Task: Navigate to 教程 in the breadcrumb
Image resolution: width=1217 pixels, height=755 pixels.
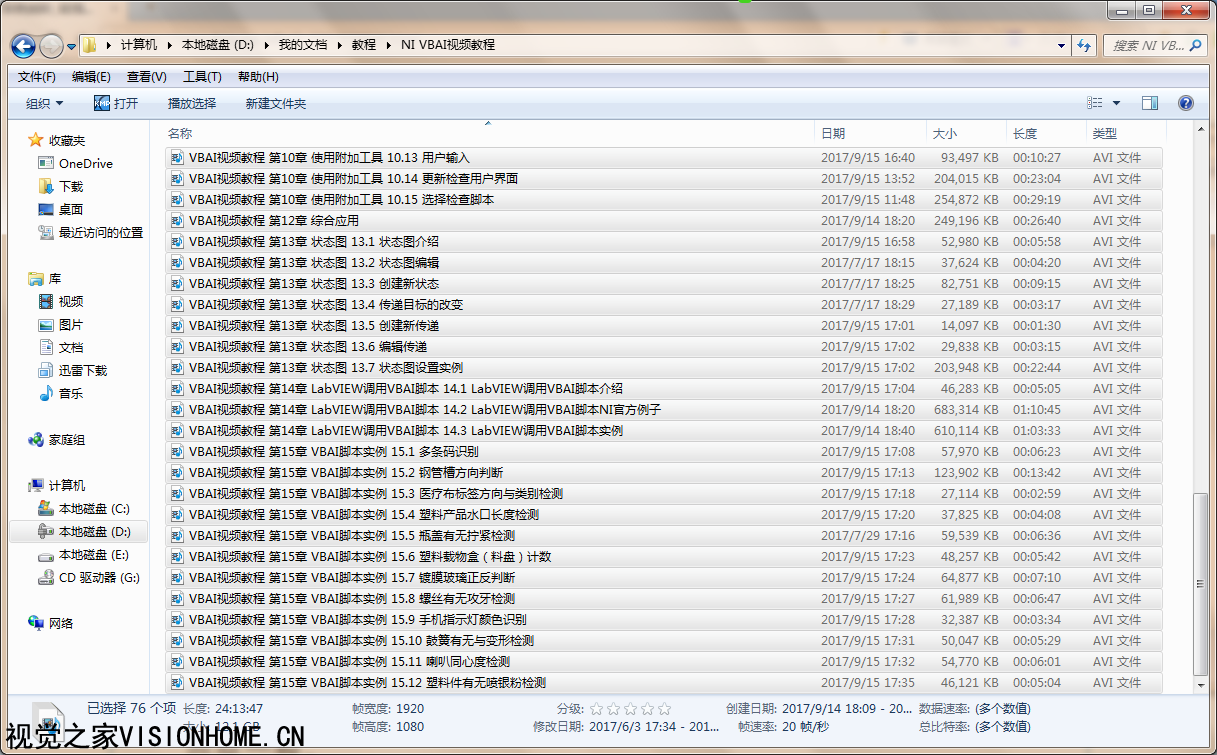Action: tap(364, 45)
